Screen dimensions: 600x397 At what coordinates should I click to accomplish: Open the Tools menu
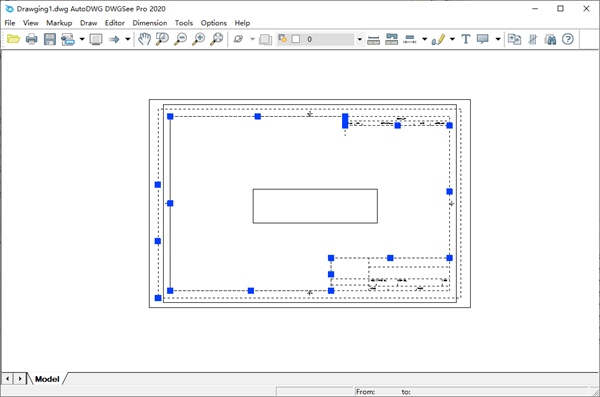[x=184, y=23]
